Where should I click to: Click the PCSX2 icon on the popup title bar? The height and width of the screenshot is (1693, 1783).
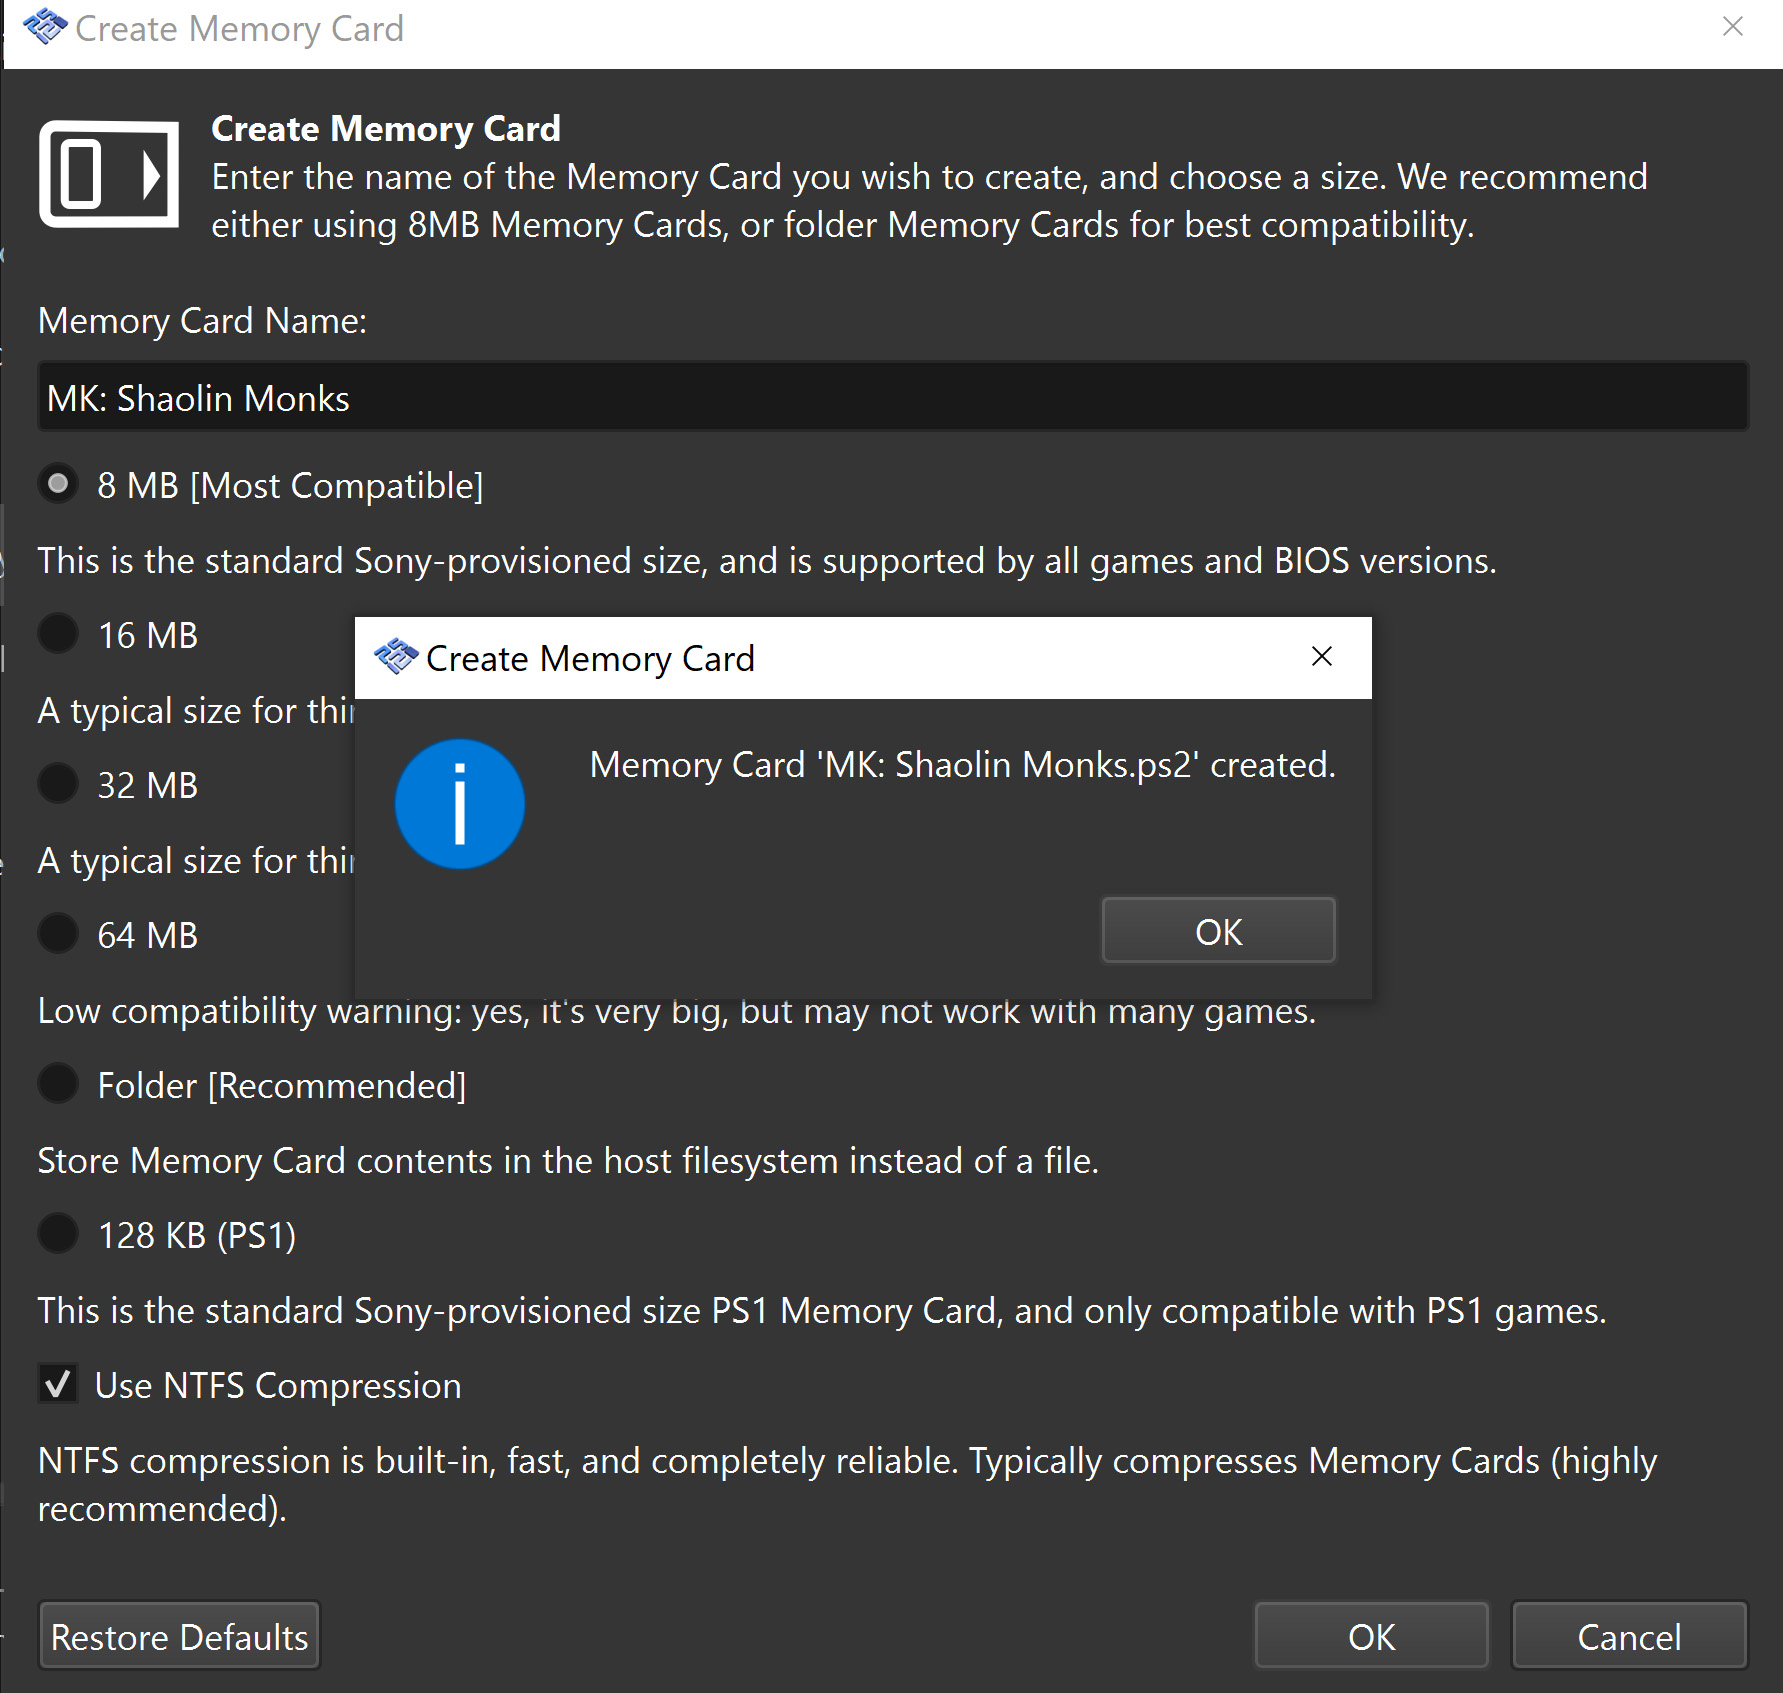click(398, 657)
